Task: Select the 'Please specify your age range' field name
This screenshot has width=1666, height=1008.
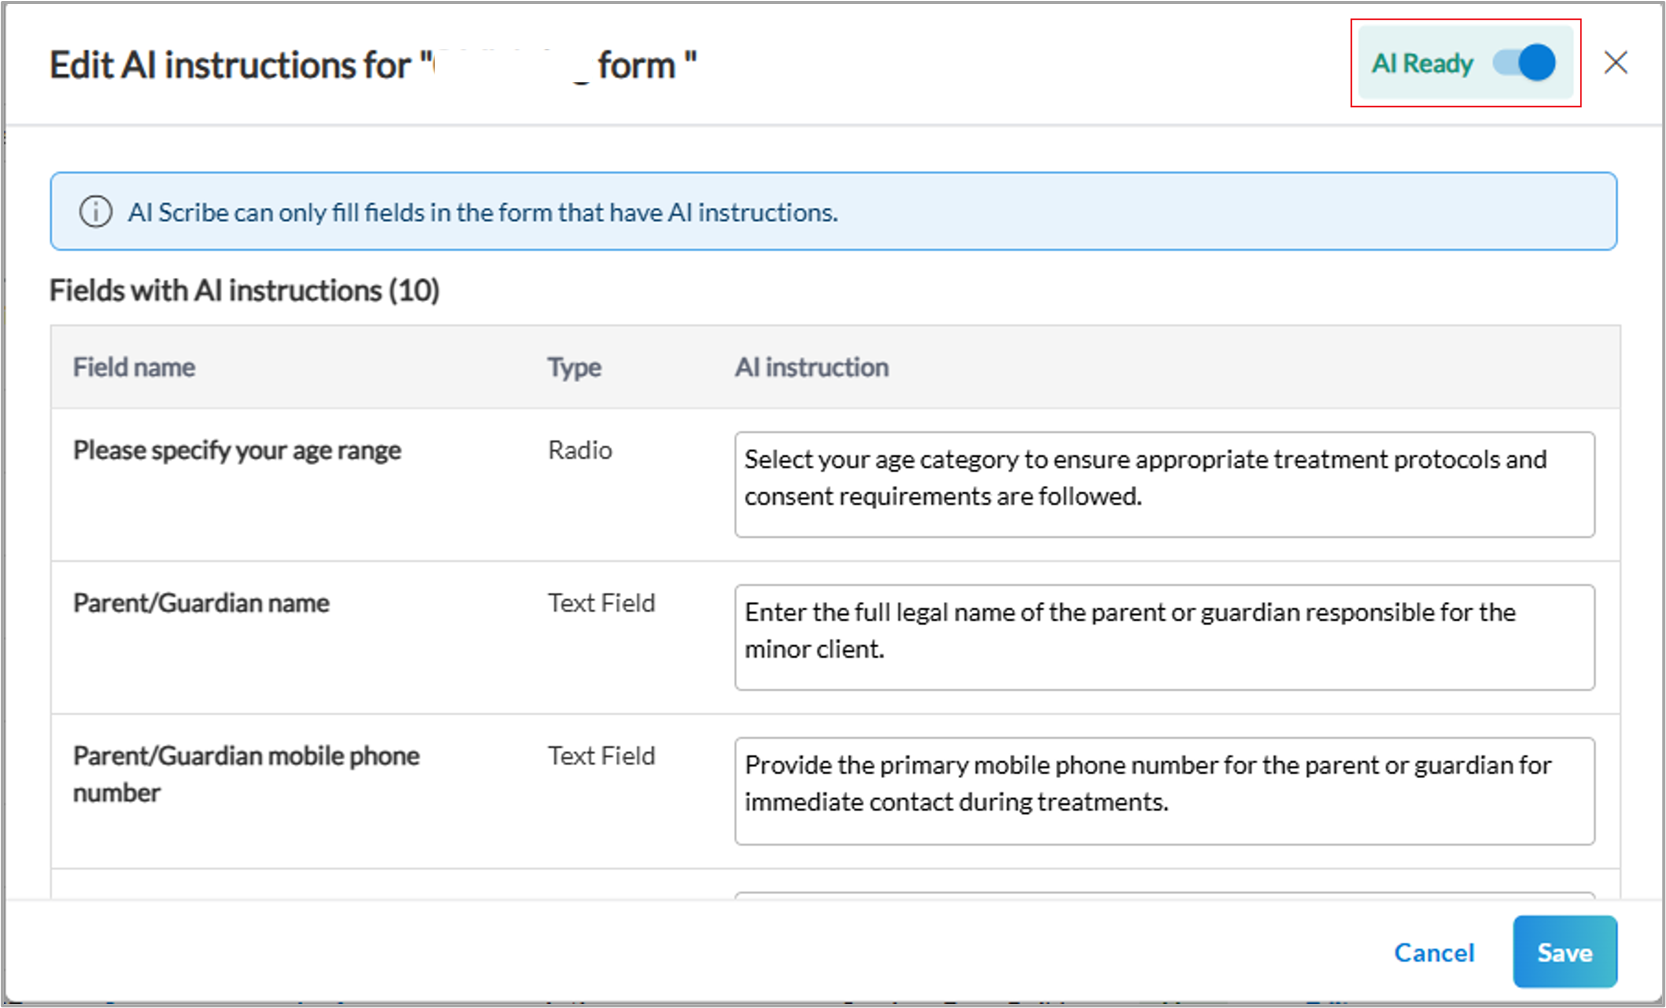Action: click(x=237, y=450)
